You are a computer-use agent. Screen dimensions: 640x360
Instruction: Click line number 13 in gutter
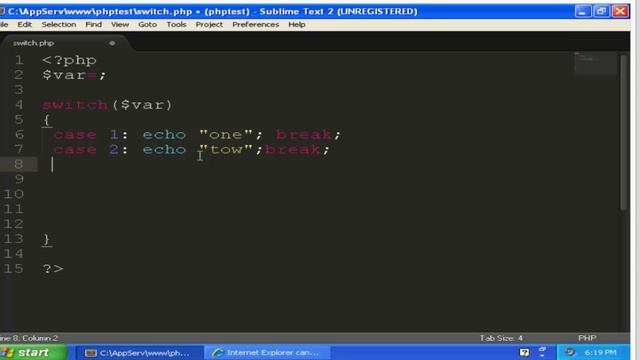pyautogui.click(x=13, y=239)
